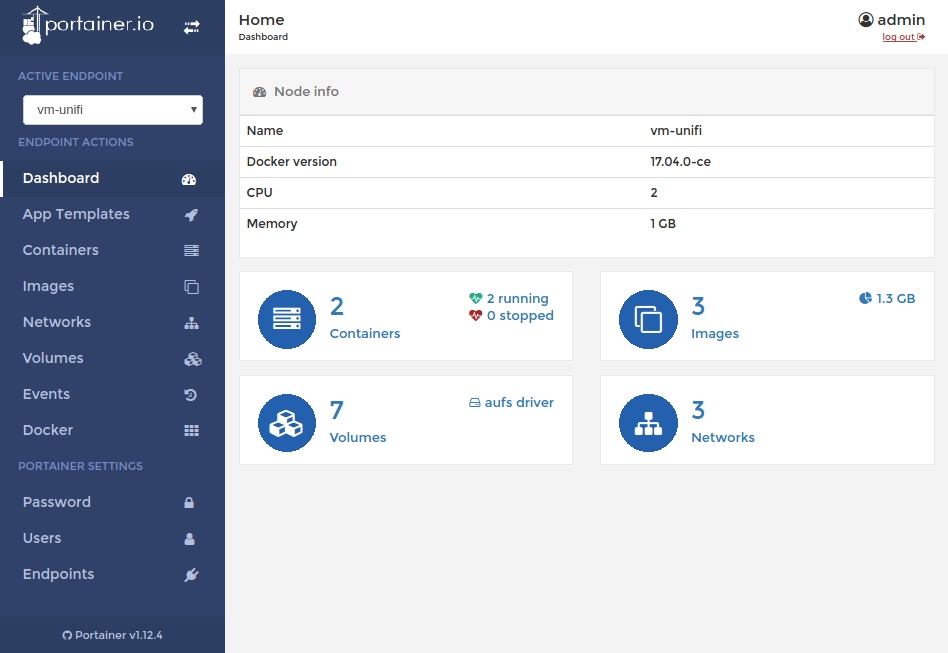Click the App Templates rocket icon
The image size is (948, 653).
coord(191,215)
